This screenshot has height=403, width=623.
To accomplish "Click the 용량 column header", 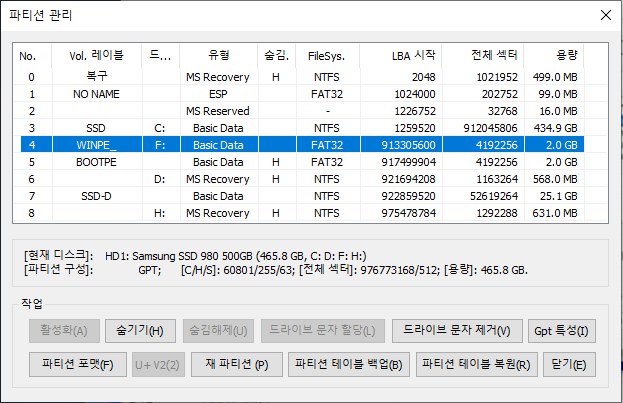I will [553, 56].
